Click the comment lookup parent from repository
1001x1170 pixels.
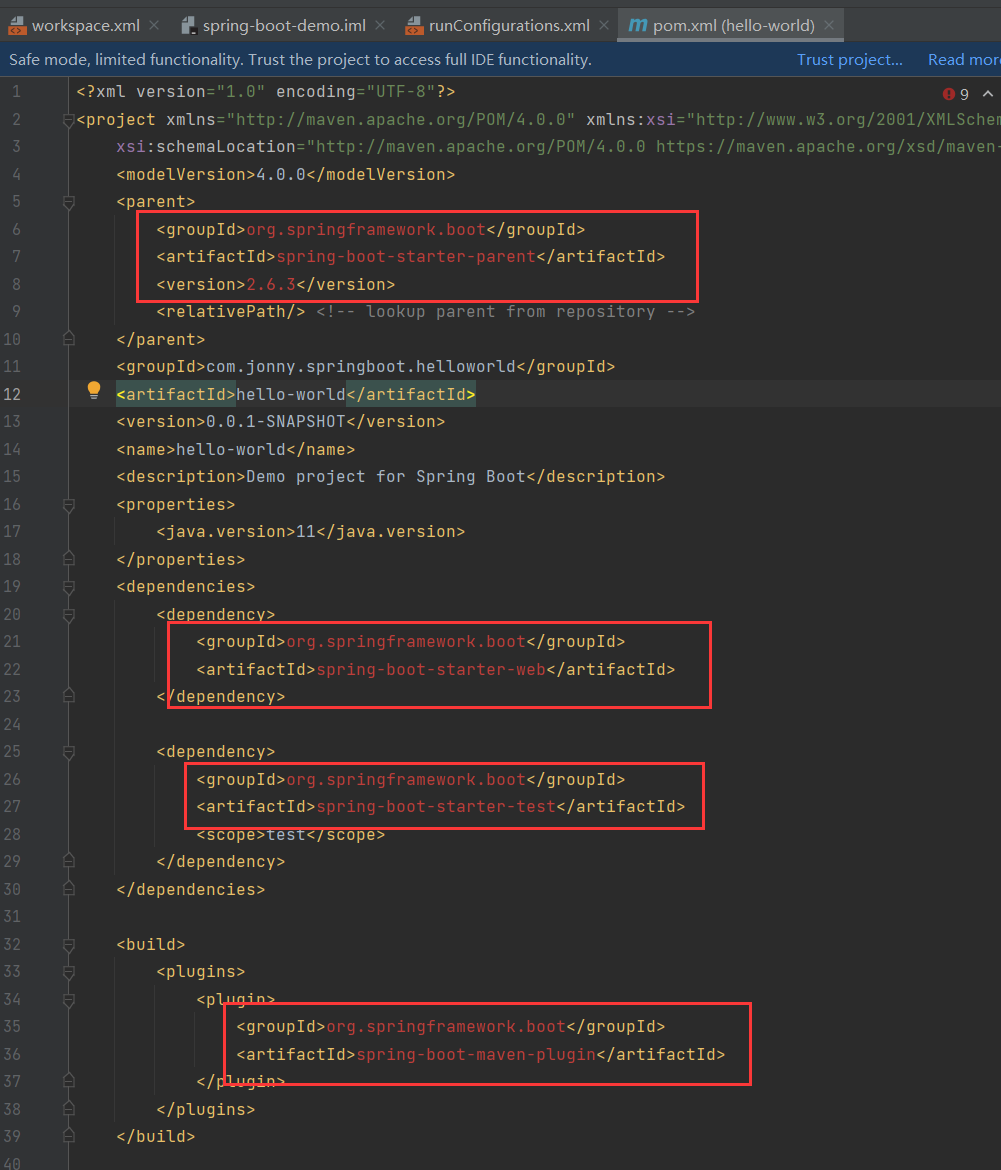point(506,312)
